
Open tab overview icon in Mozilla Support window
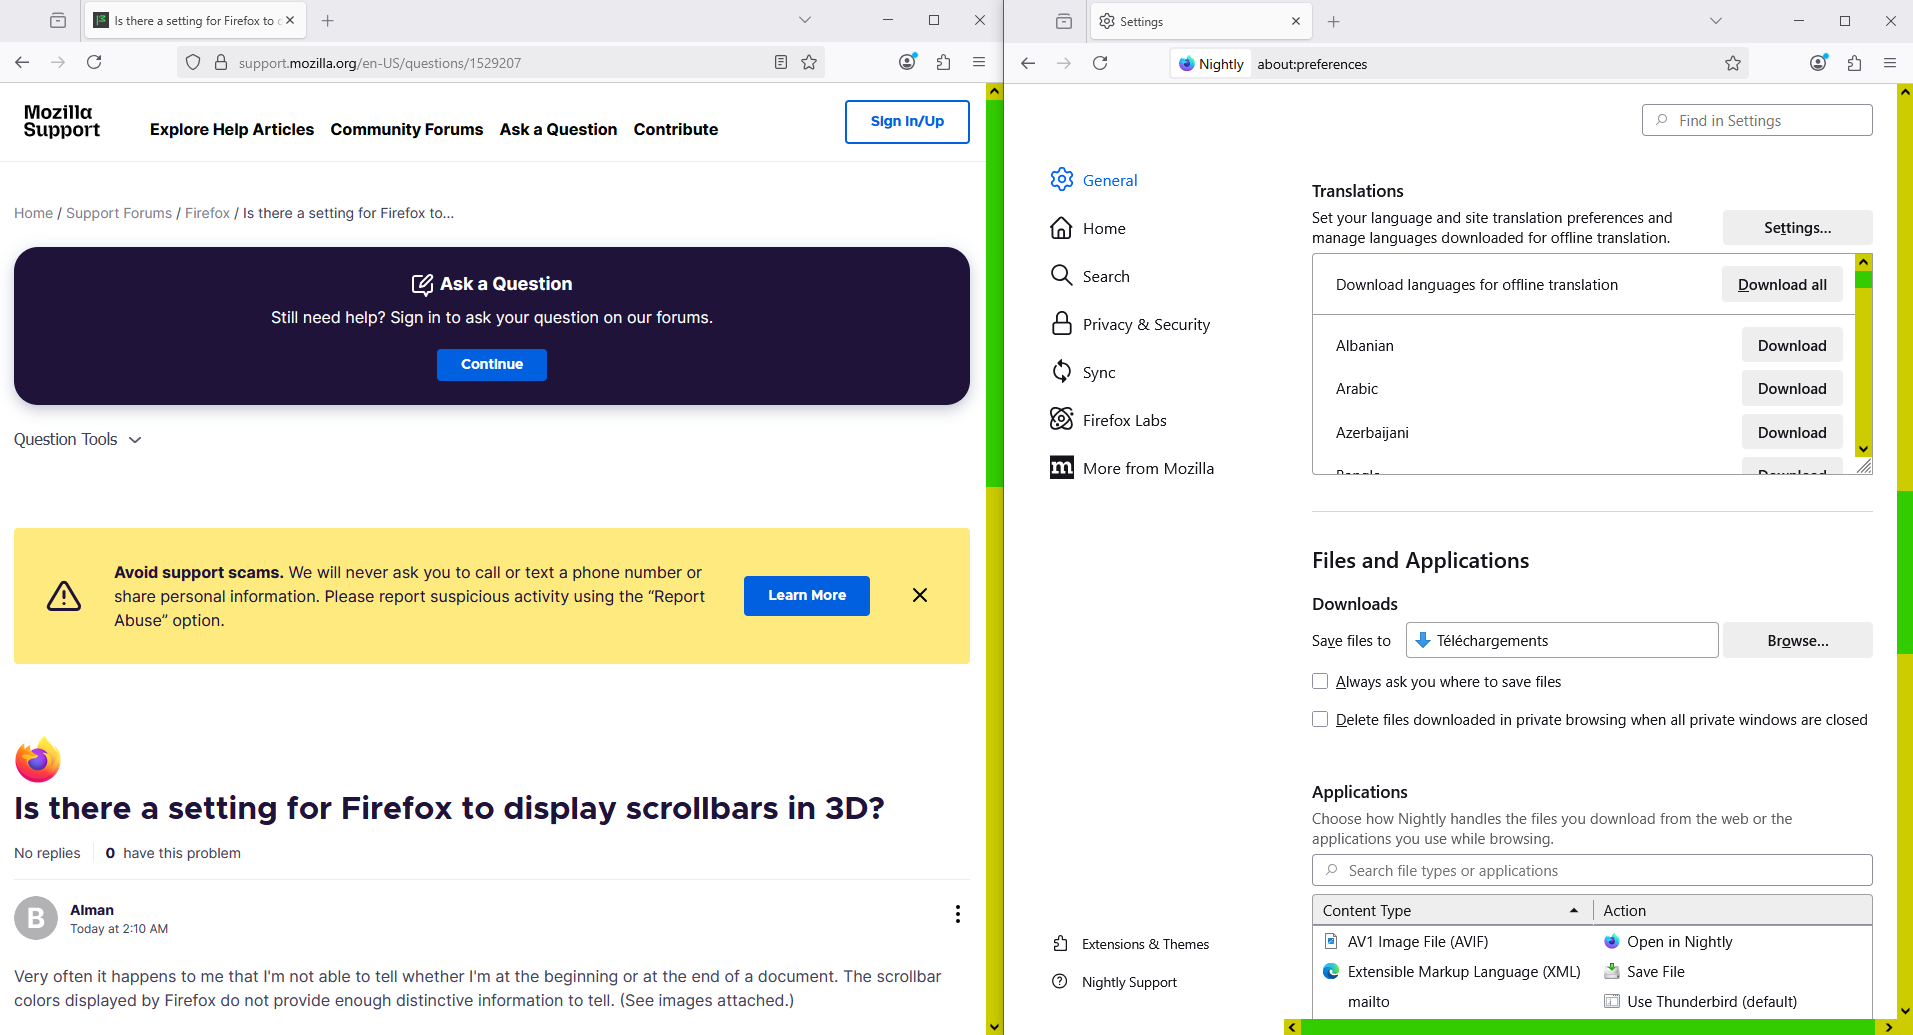(x=58, y=20)
